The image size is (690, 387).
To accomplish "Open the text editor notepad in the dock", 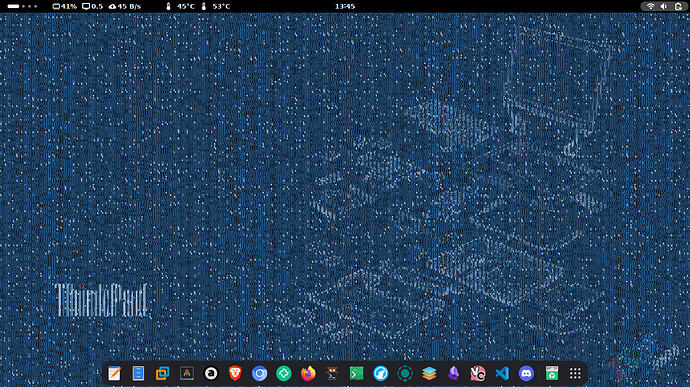I will tap(114, 373).
